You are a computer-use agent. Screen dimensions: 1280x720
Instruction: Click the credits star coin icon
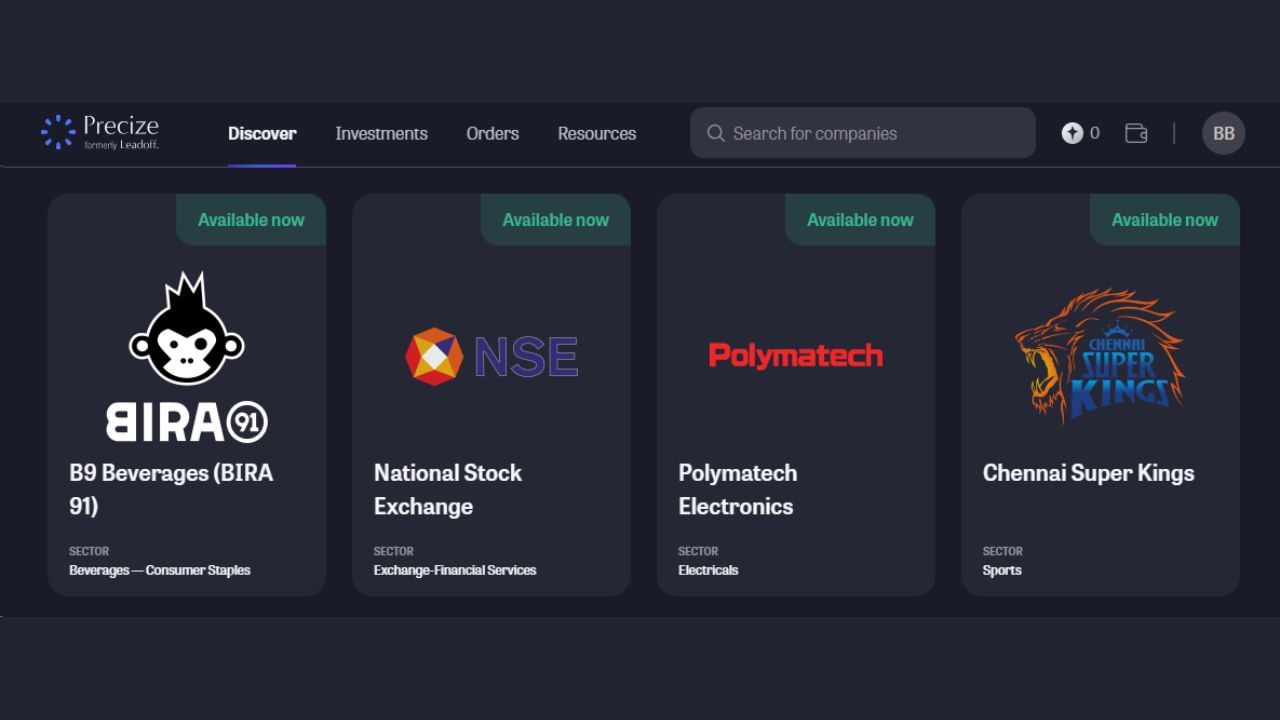[1072, 133]
